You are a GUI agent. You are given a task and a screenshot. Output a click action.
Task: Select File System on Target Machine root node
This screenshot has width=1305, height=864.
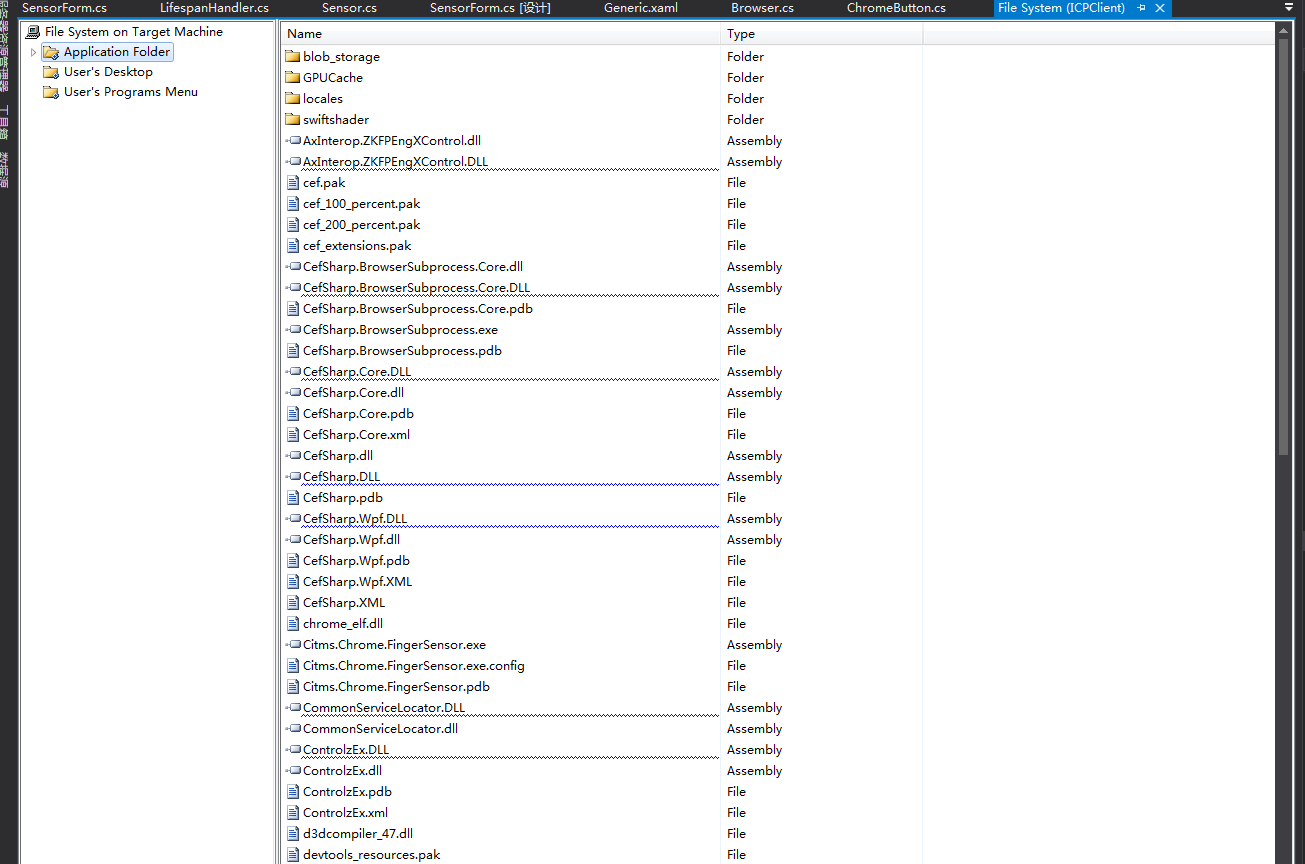pyautogui.click(x=134, y=32)
